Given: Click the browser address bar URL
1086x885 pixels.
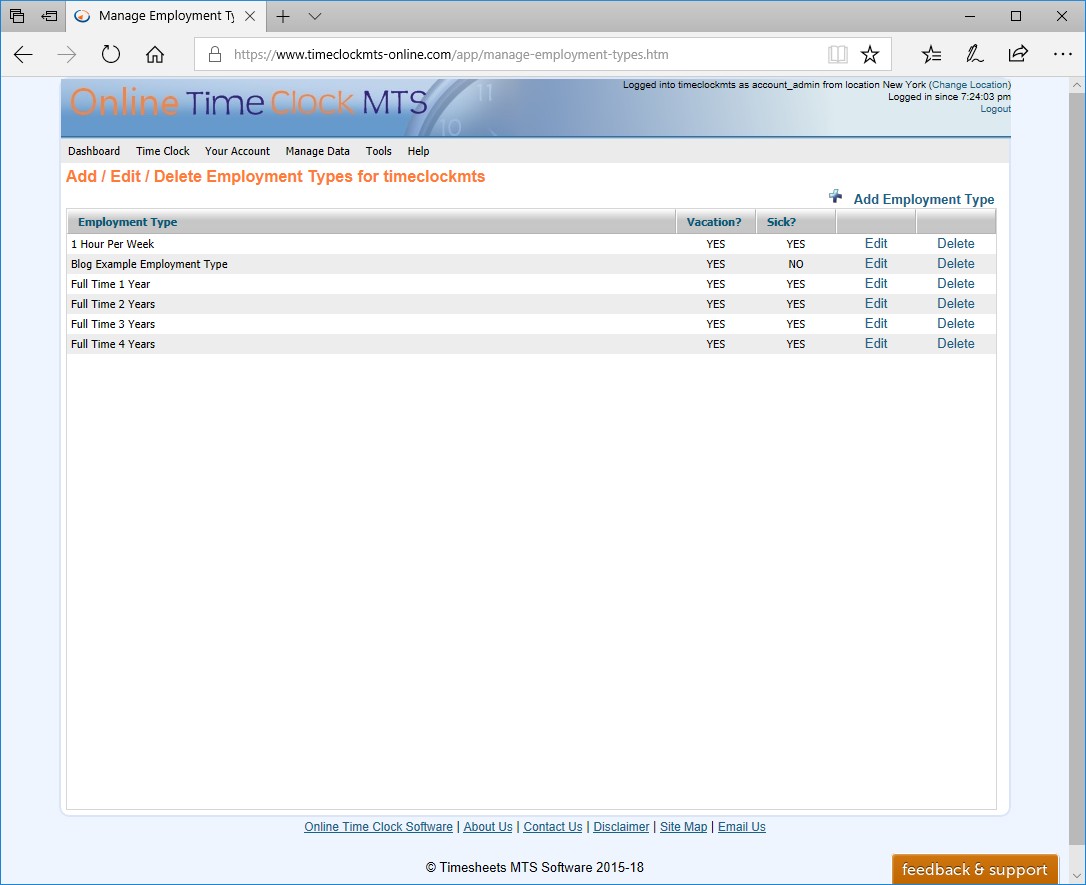Looking at the screenshot, I should click(451, 54).
